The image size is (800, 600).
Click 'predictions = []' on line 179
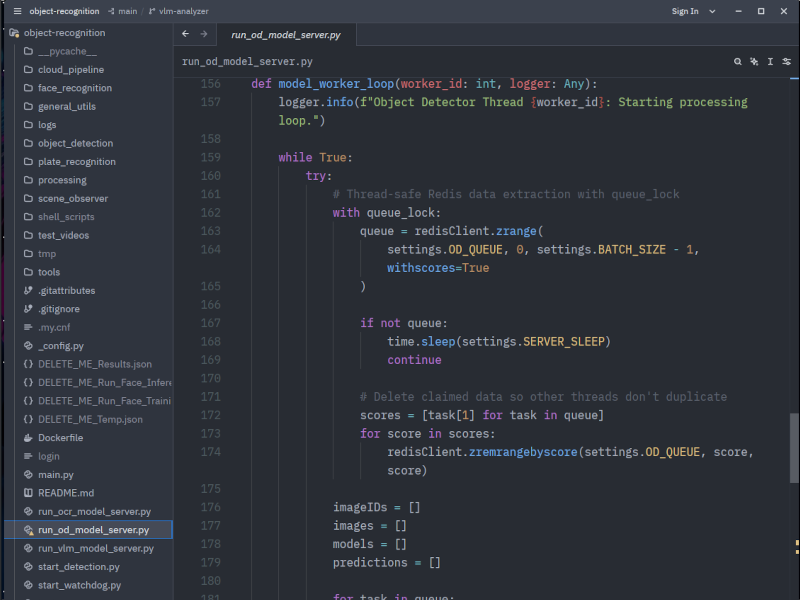click(x=387, y=562)
